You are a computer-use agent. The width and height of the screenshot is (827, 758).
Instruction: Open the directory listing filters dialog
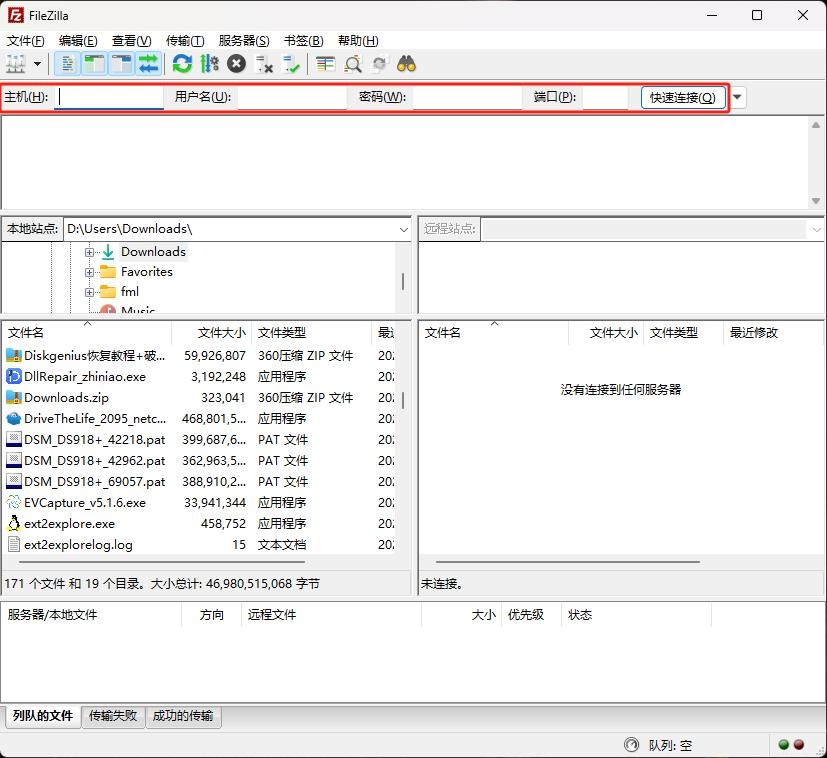point(325,64)
